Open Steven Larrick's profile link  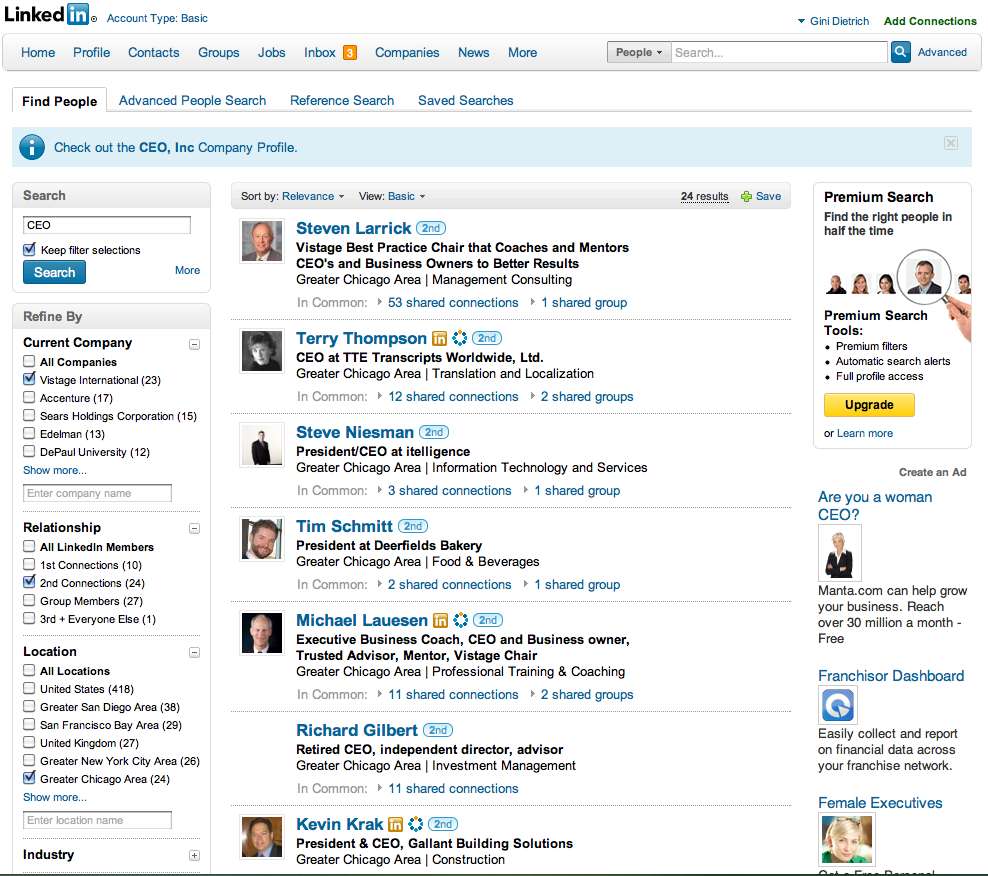click(353, 228)
